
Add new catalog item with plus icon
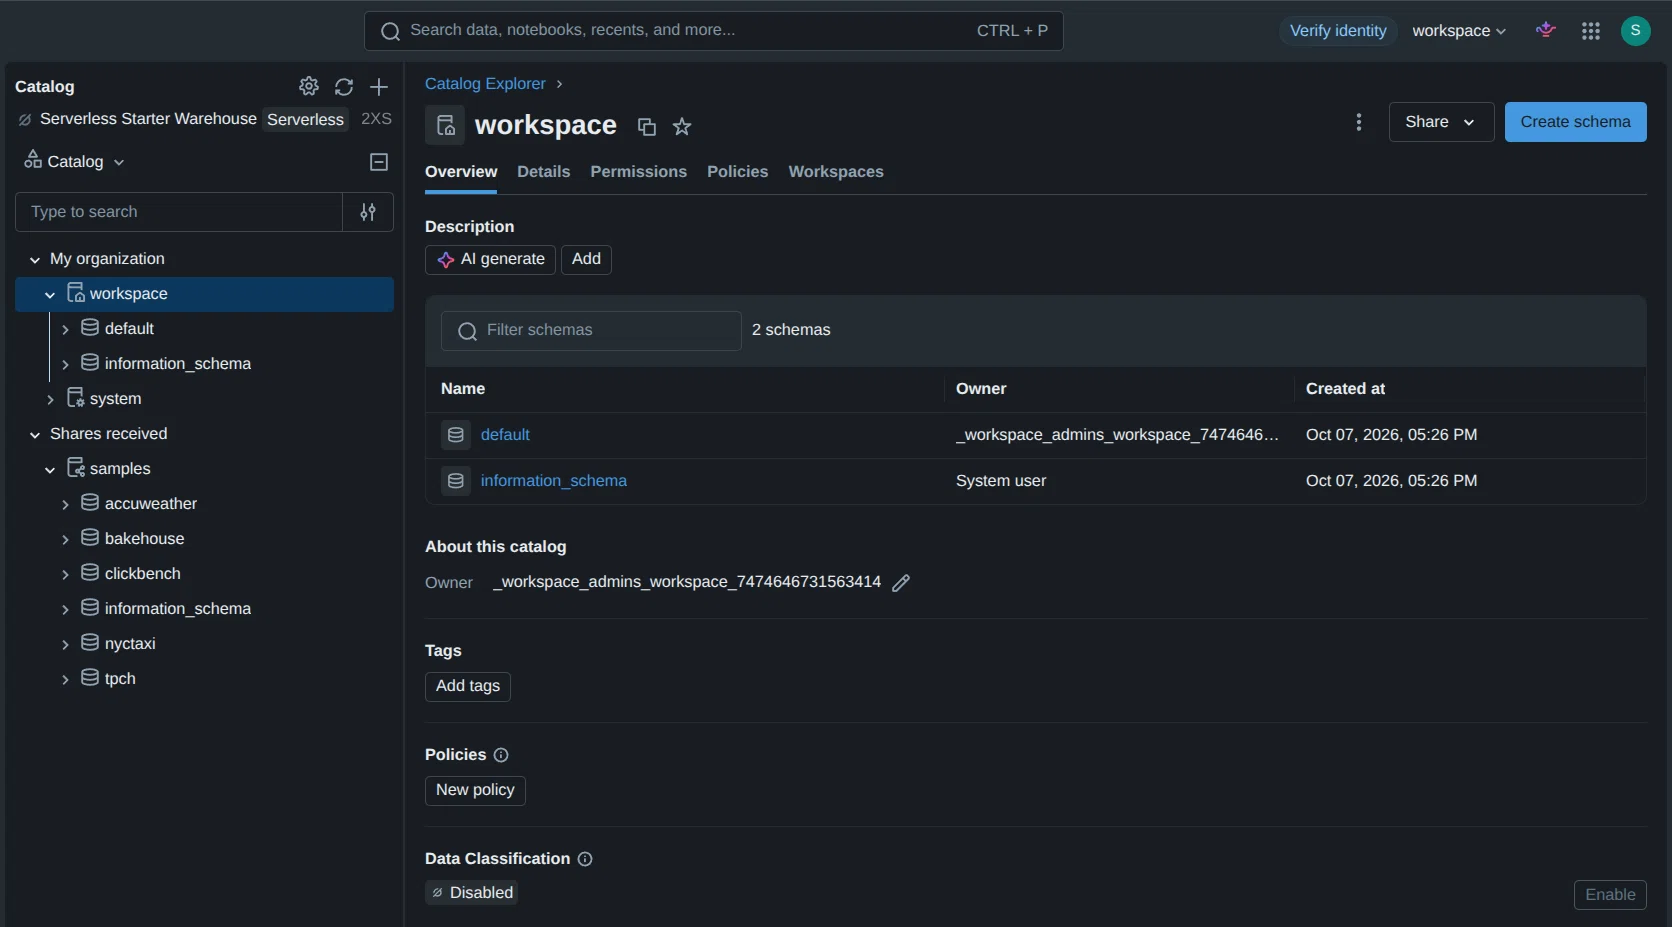pyautogui.click(x=379, y=87)
